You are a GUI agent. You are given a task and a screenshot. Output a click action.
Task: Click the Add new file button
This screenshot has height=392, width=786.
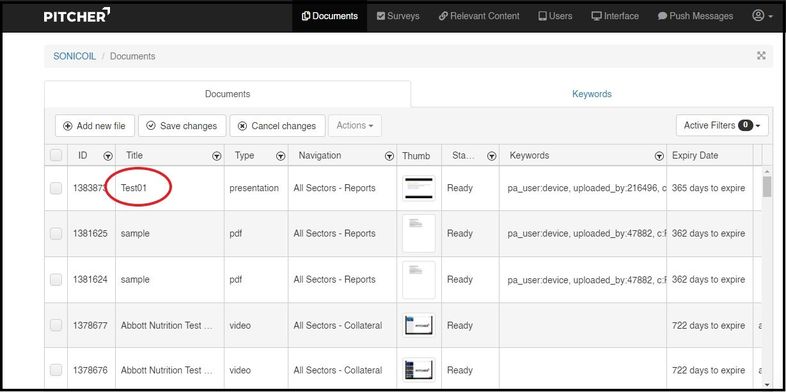pos(95,125)
